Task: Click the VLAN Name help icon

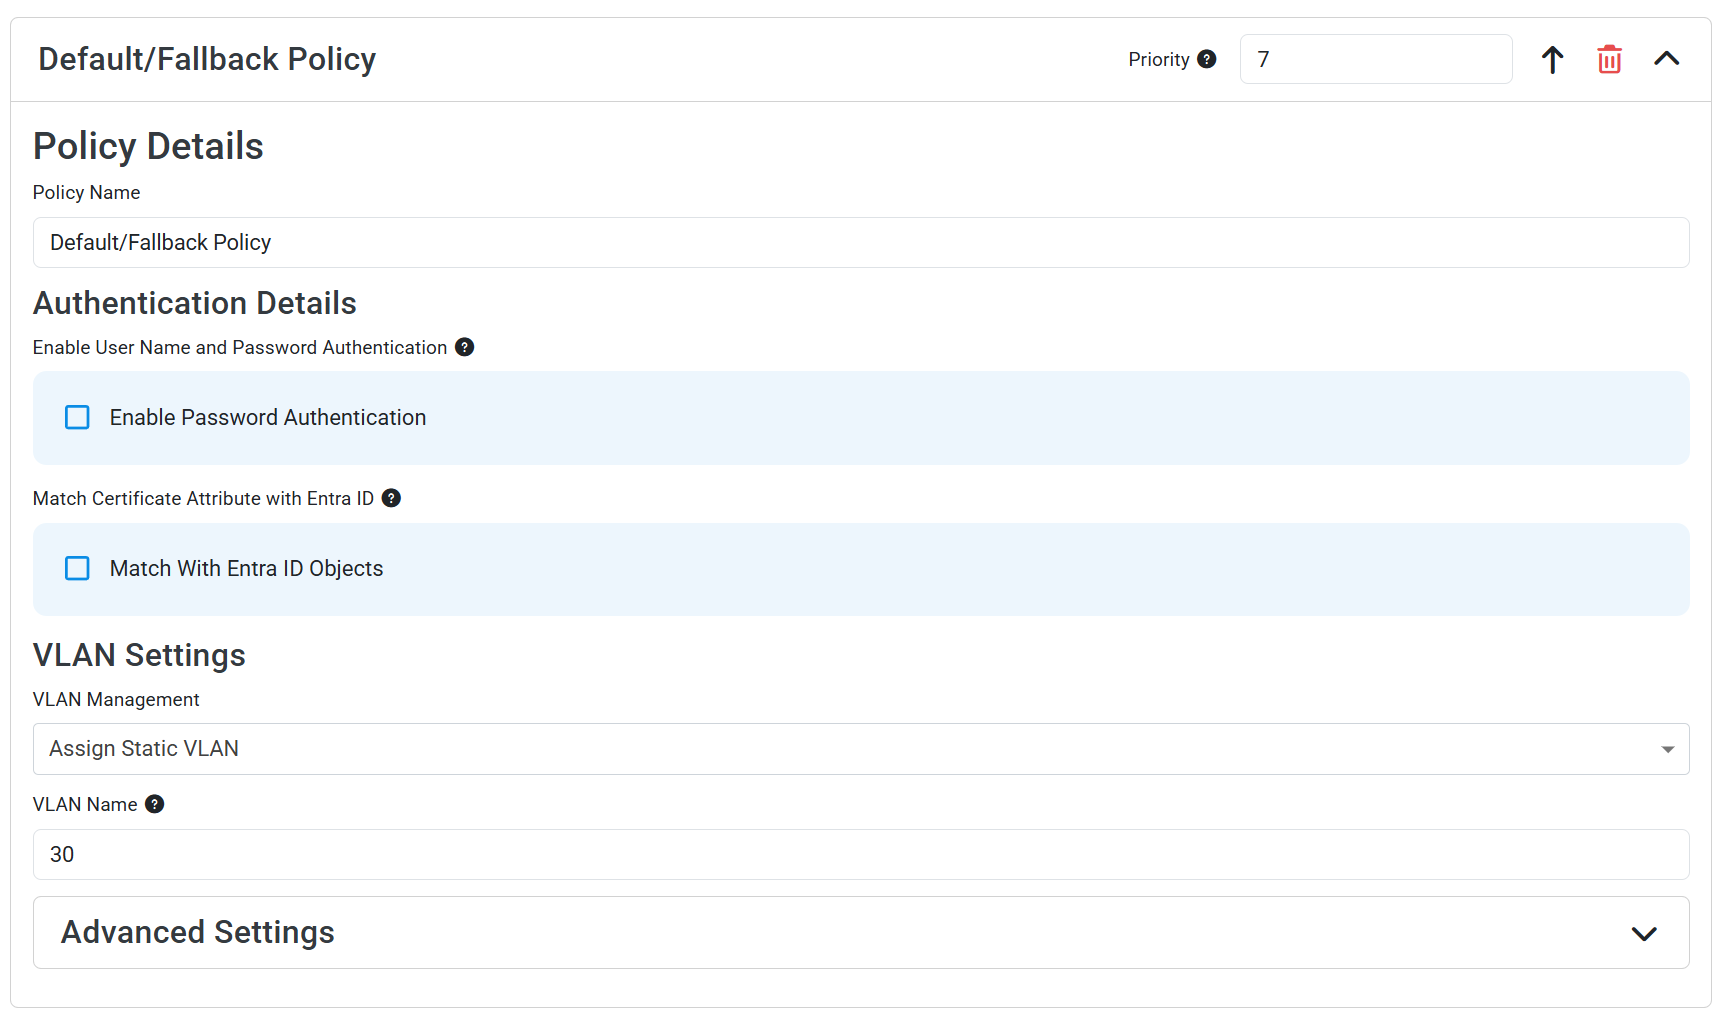Action: coord(154,804)
